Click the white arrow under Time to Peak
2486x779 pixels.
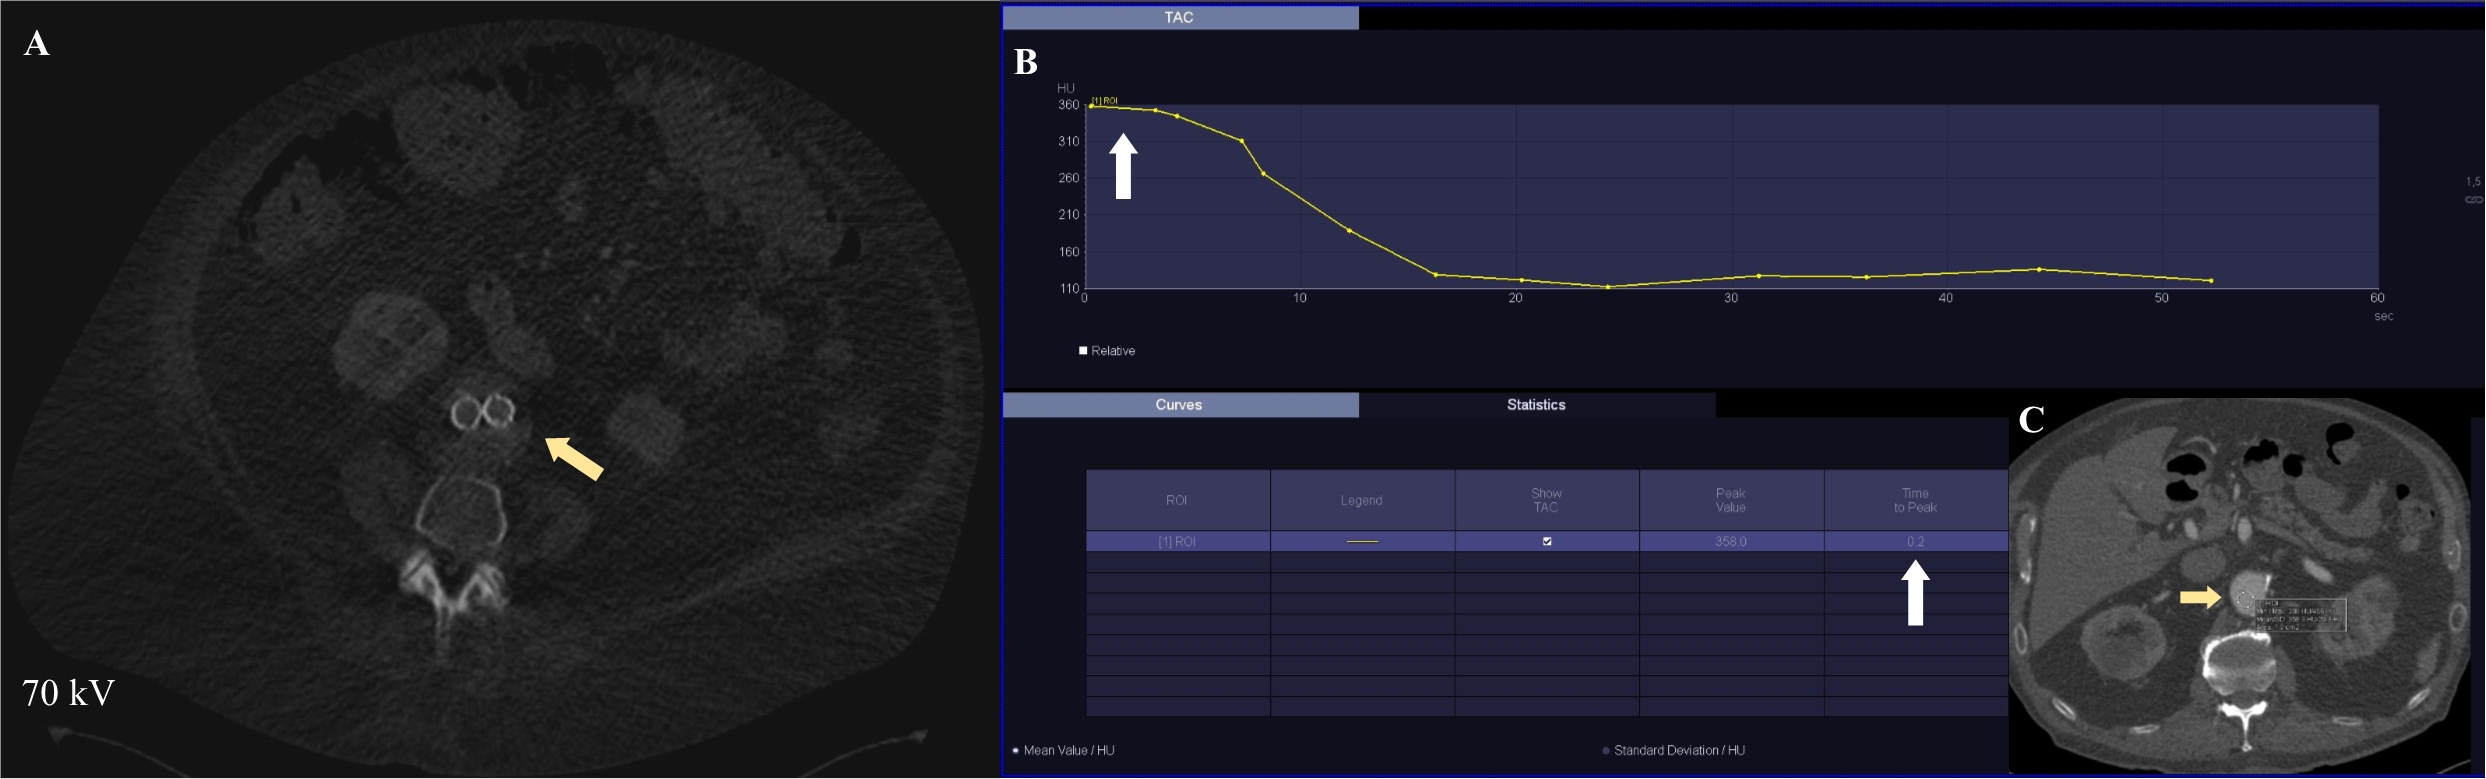(1915, 592)
